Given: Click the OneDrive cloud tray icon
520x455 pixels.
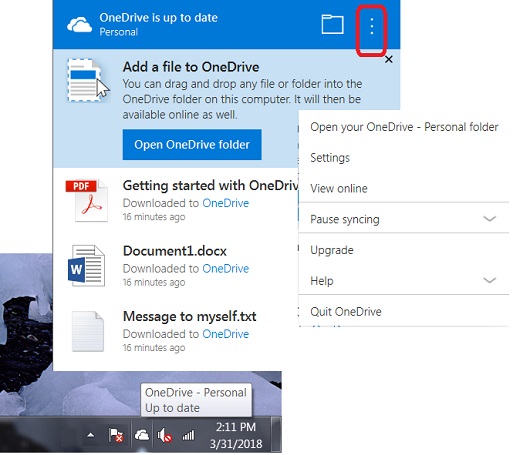Looking at the screenshot, I should [x=142, y=435].
